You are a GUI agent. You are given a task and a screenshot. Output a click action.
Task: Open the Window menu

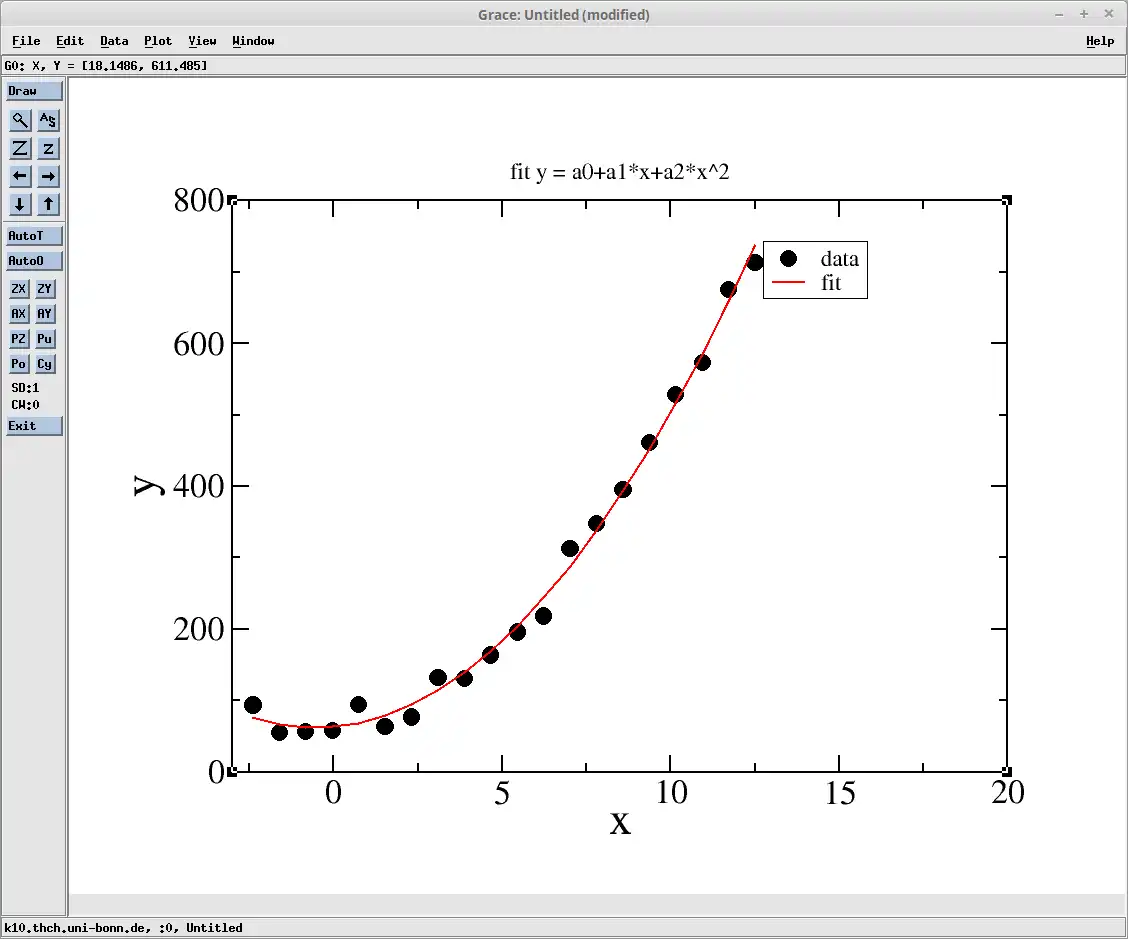253,41
